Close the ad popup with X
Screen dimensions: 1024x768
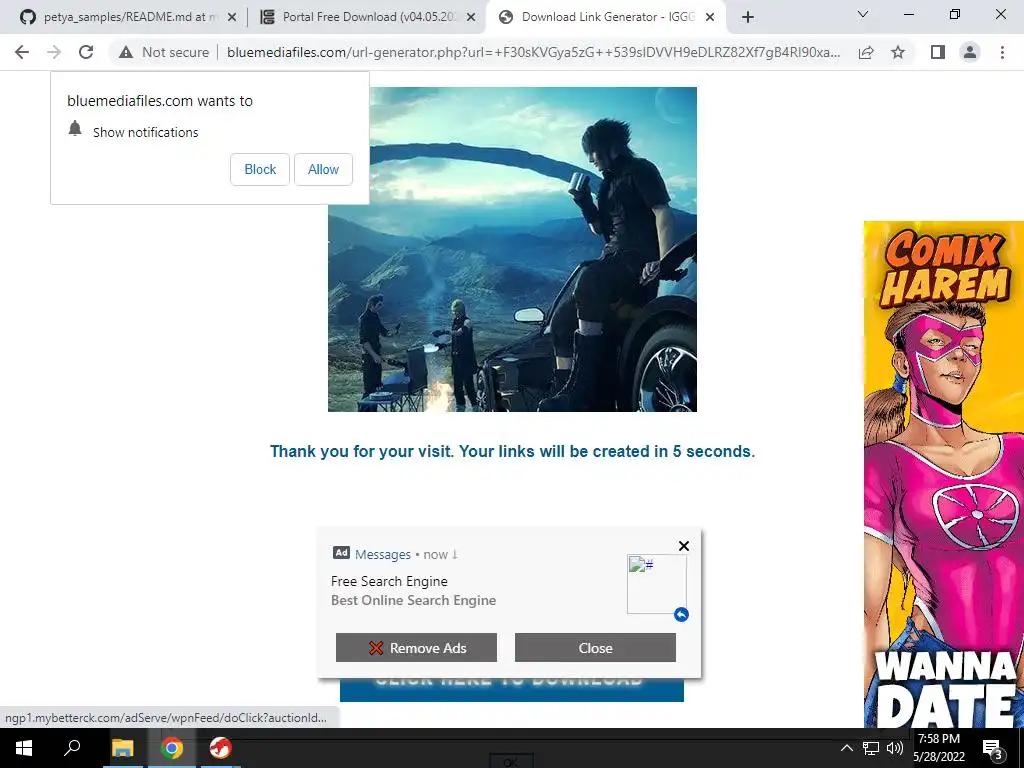pyautogui.click(x=684, y=546)
